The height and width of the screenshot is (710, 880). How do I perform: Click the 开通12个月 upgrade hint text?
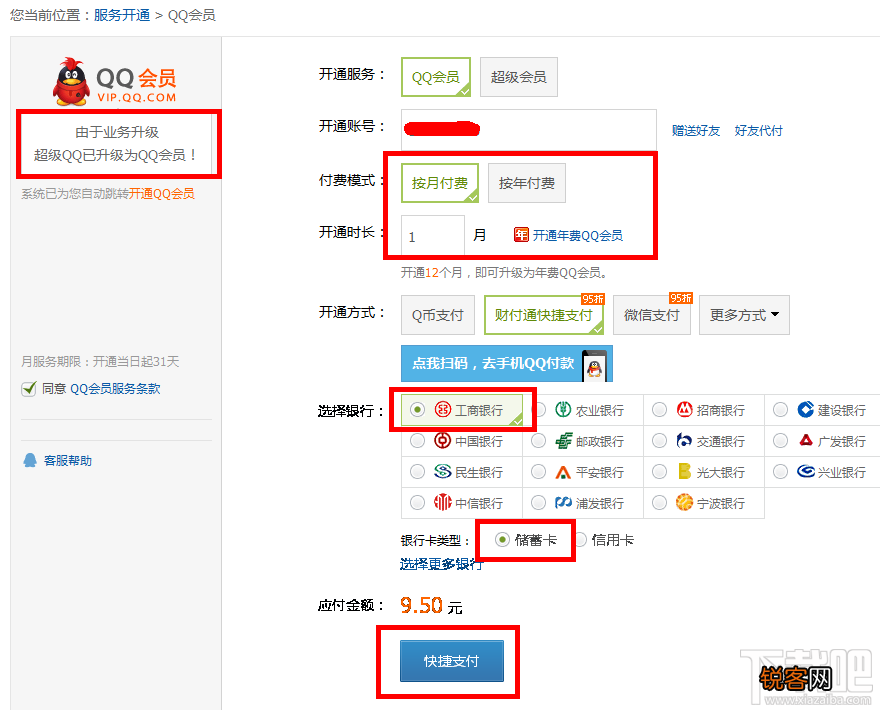tap(504, 273)
